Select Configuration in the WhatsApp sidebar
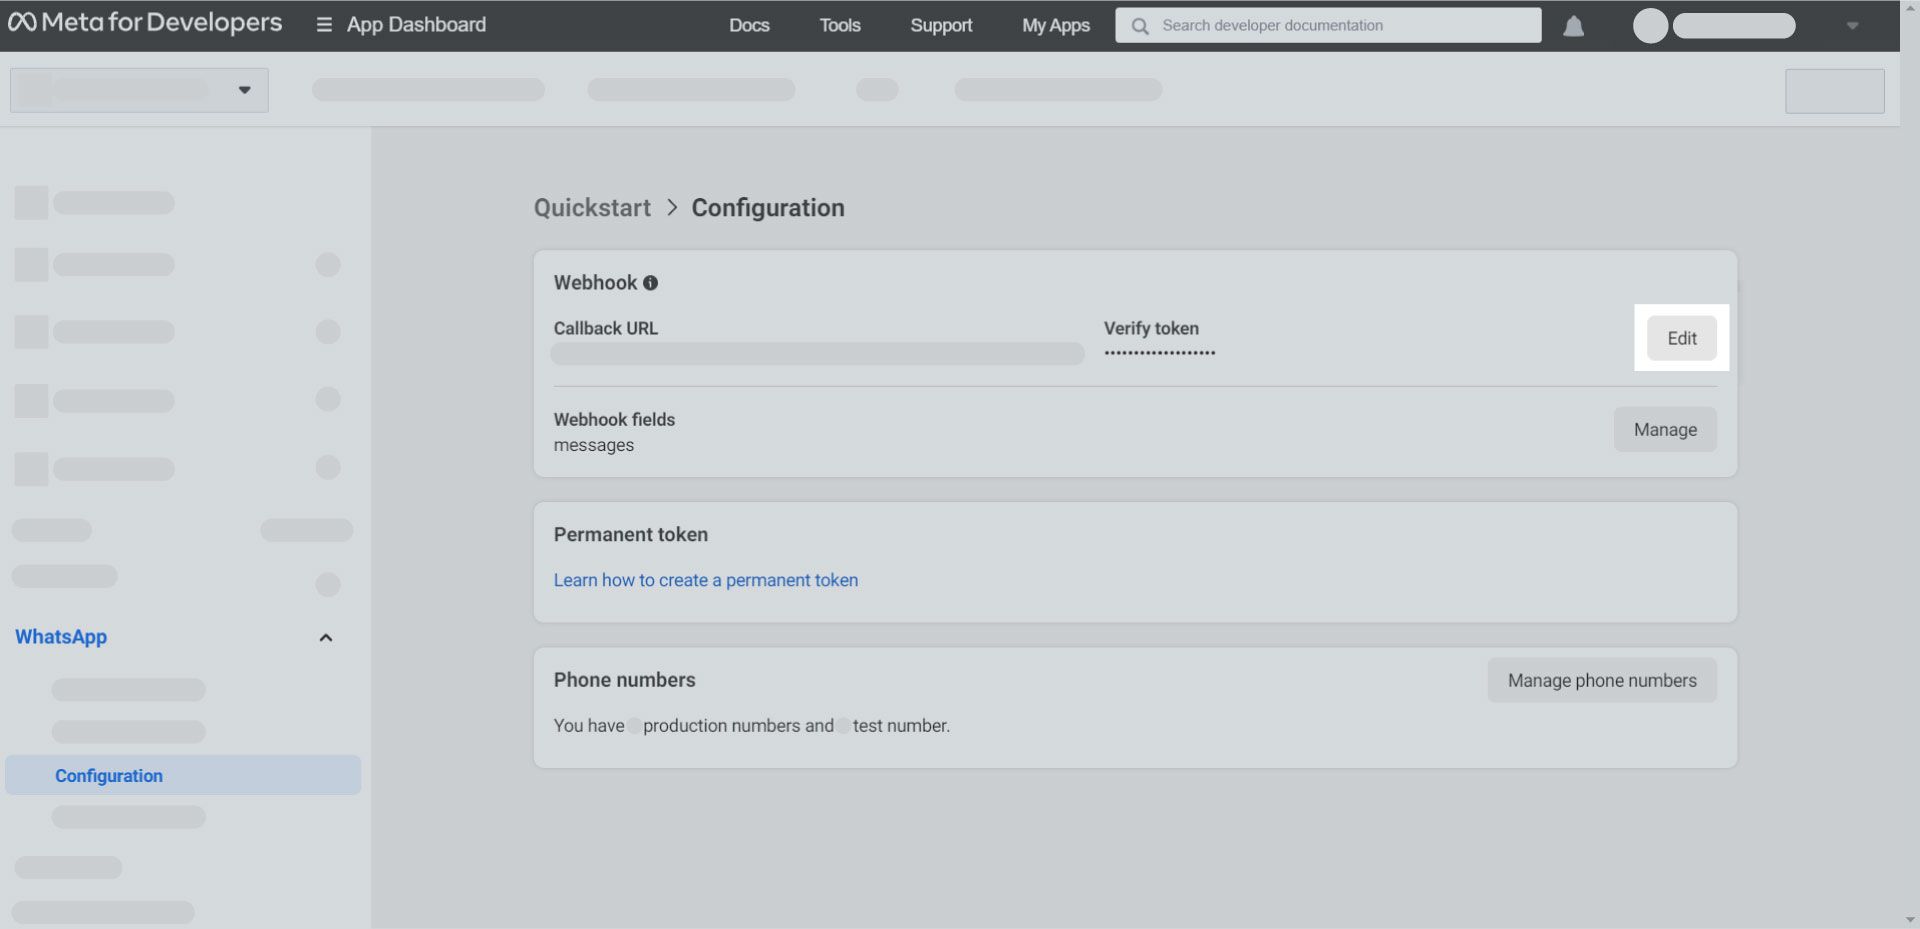 (183, 775)
